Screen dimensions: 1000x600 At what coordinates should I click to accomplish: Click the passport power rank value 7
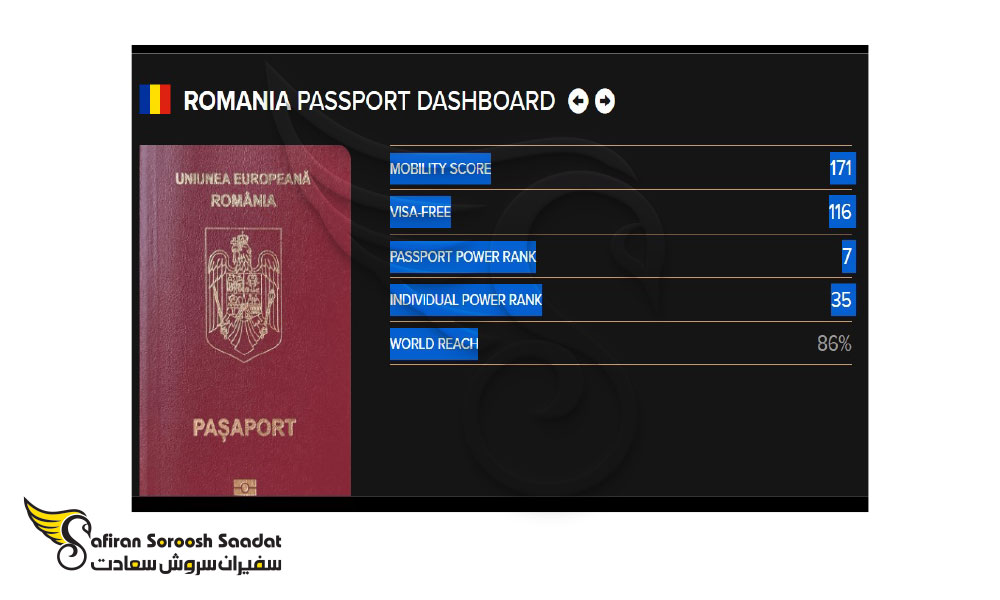848,256
